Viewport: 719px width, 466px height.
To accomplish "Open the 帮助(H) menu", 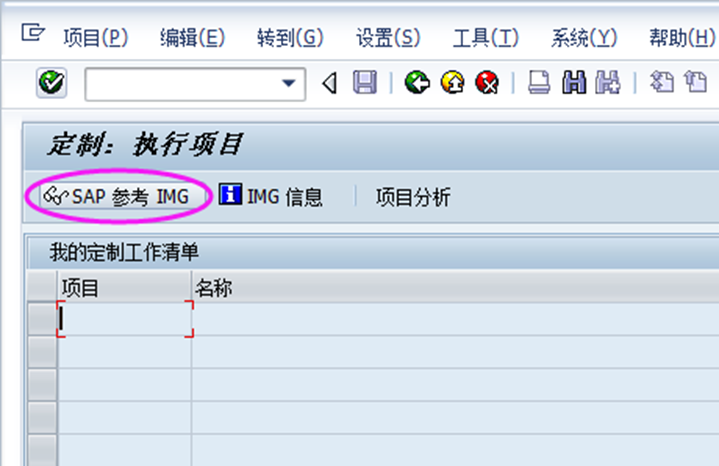I will tap(682, 38).
